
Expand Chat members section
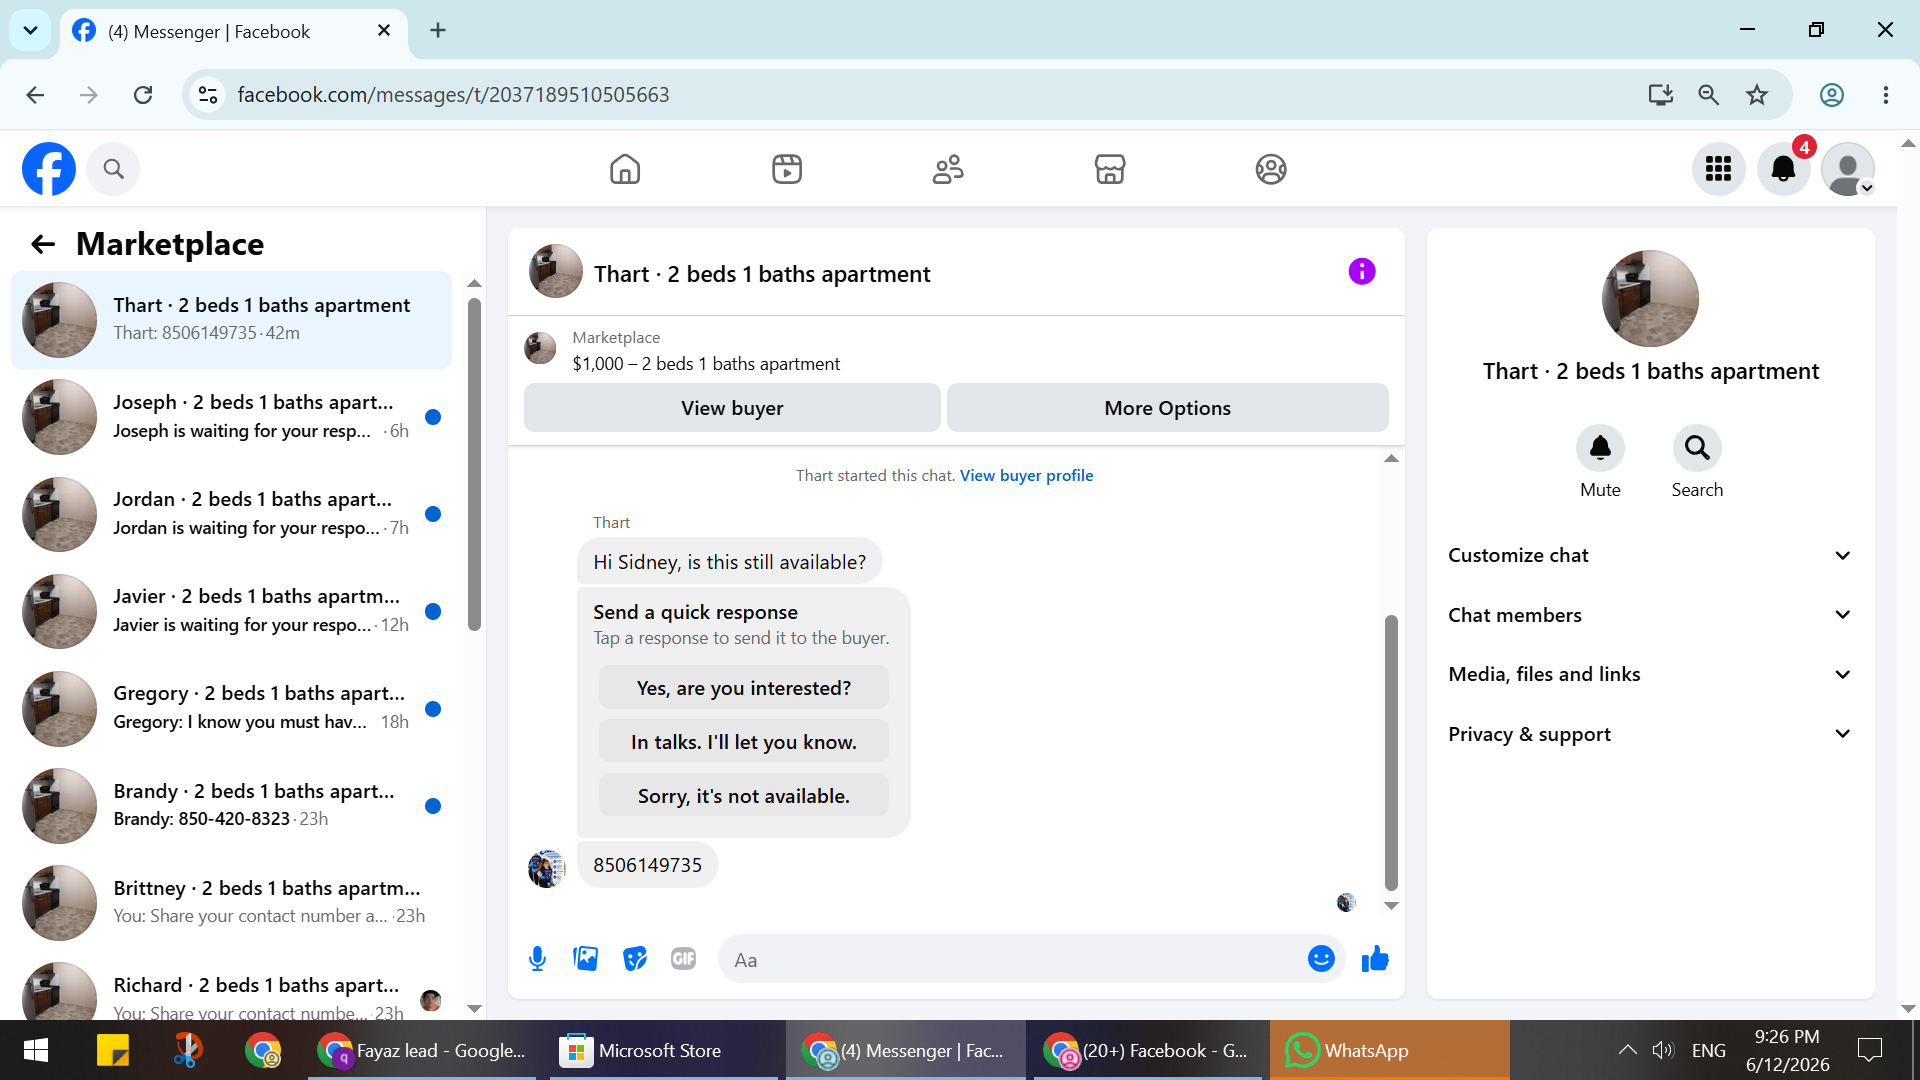pyautogui.click(x=1650, y=615)
